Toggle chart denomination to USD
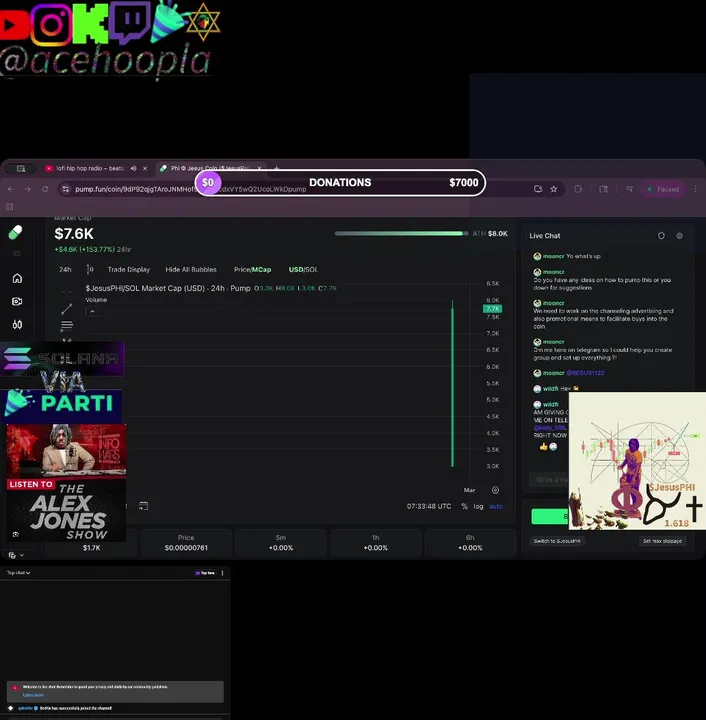This screenshot has height=720, width=706. tap(296, 270)
